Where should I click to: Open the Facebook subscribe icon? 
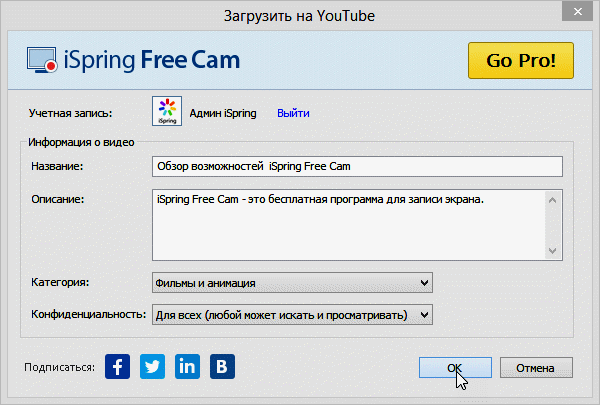coord(117,367)
